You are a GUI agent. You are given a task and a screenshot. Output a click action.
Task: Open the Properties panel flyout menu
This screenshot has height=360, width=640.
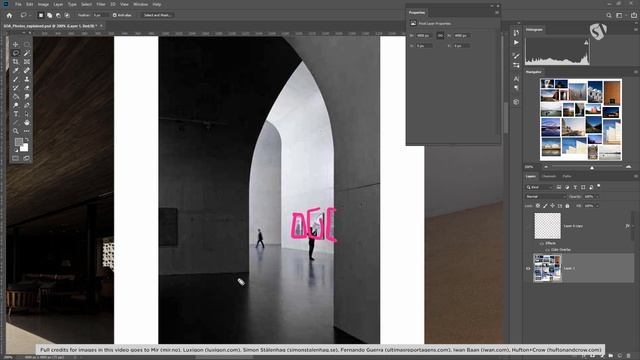pos(497,13)
